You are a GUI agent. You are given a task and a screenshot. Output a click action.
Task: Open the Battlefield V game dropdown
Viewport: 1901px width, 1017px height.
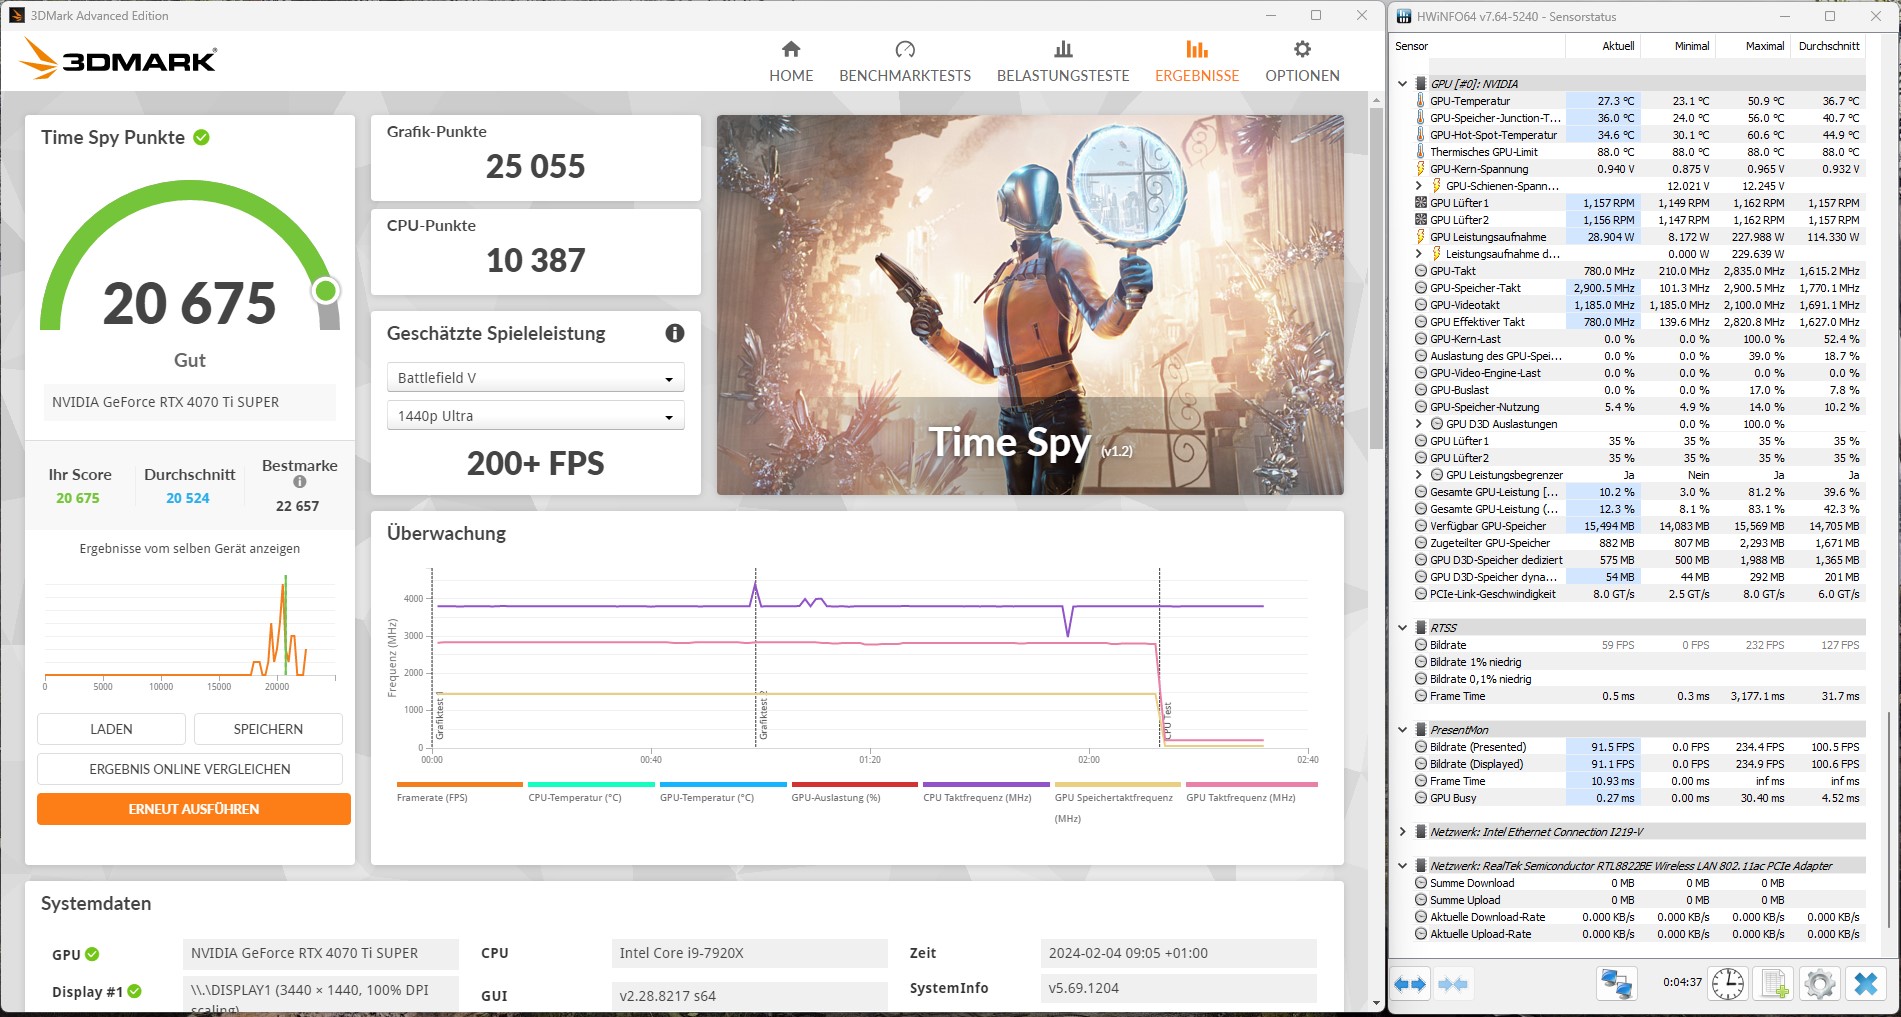[535, 378]
